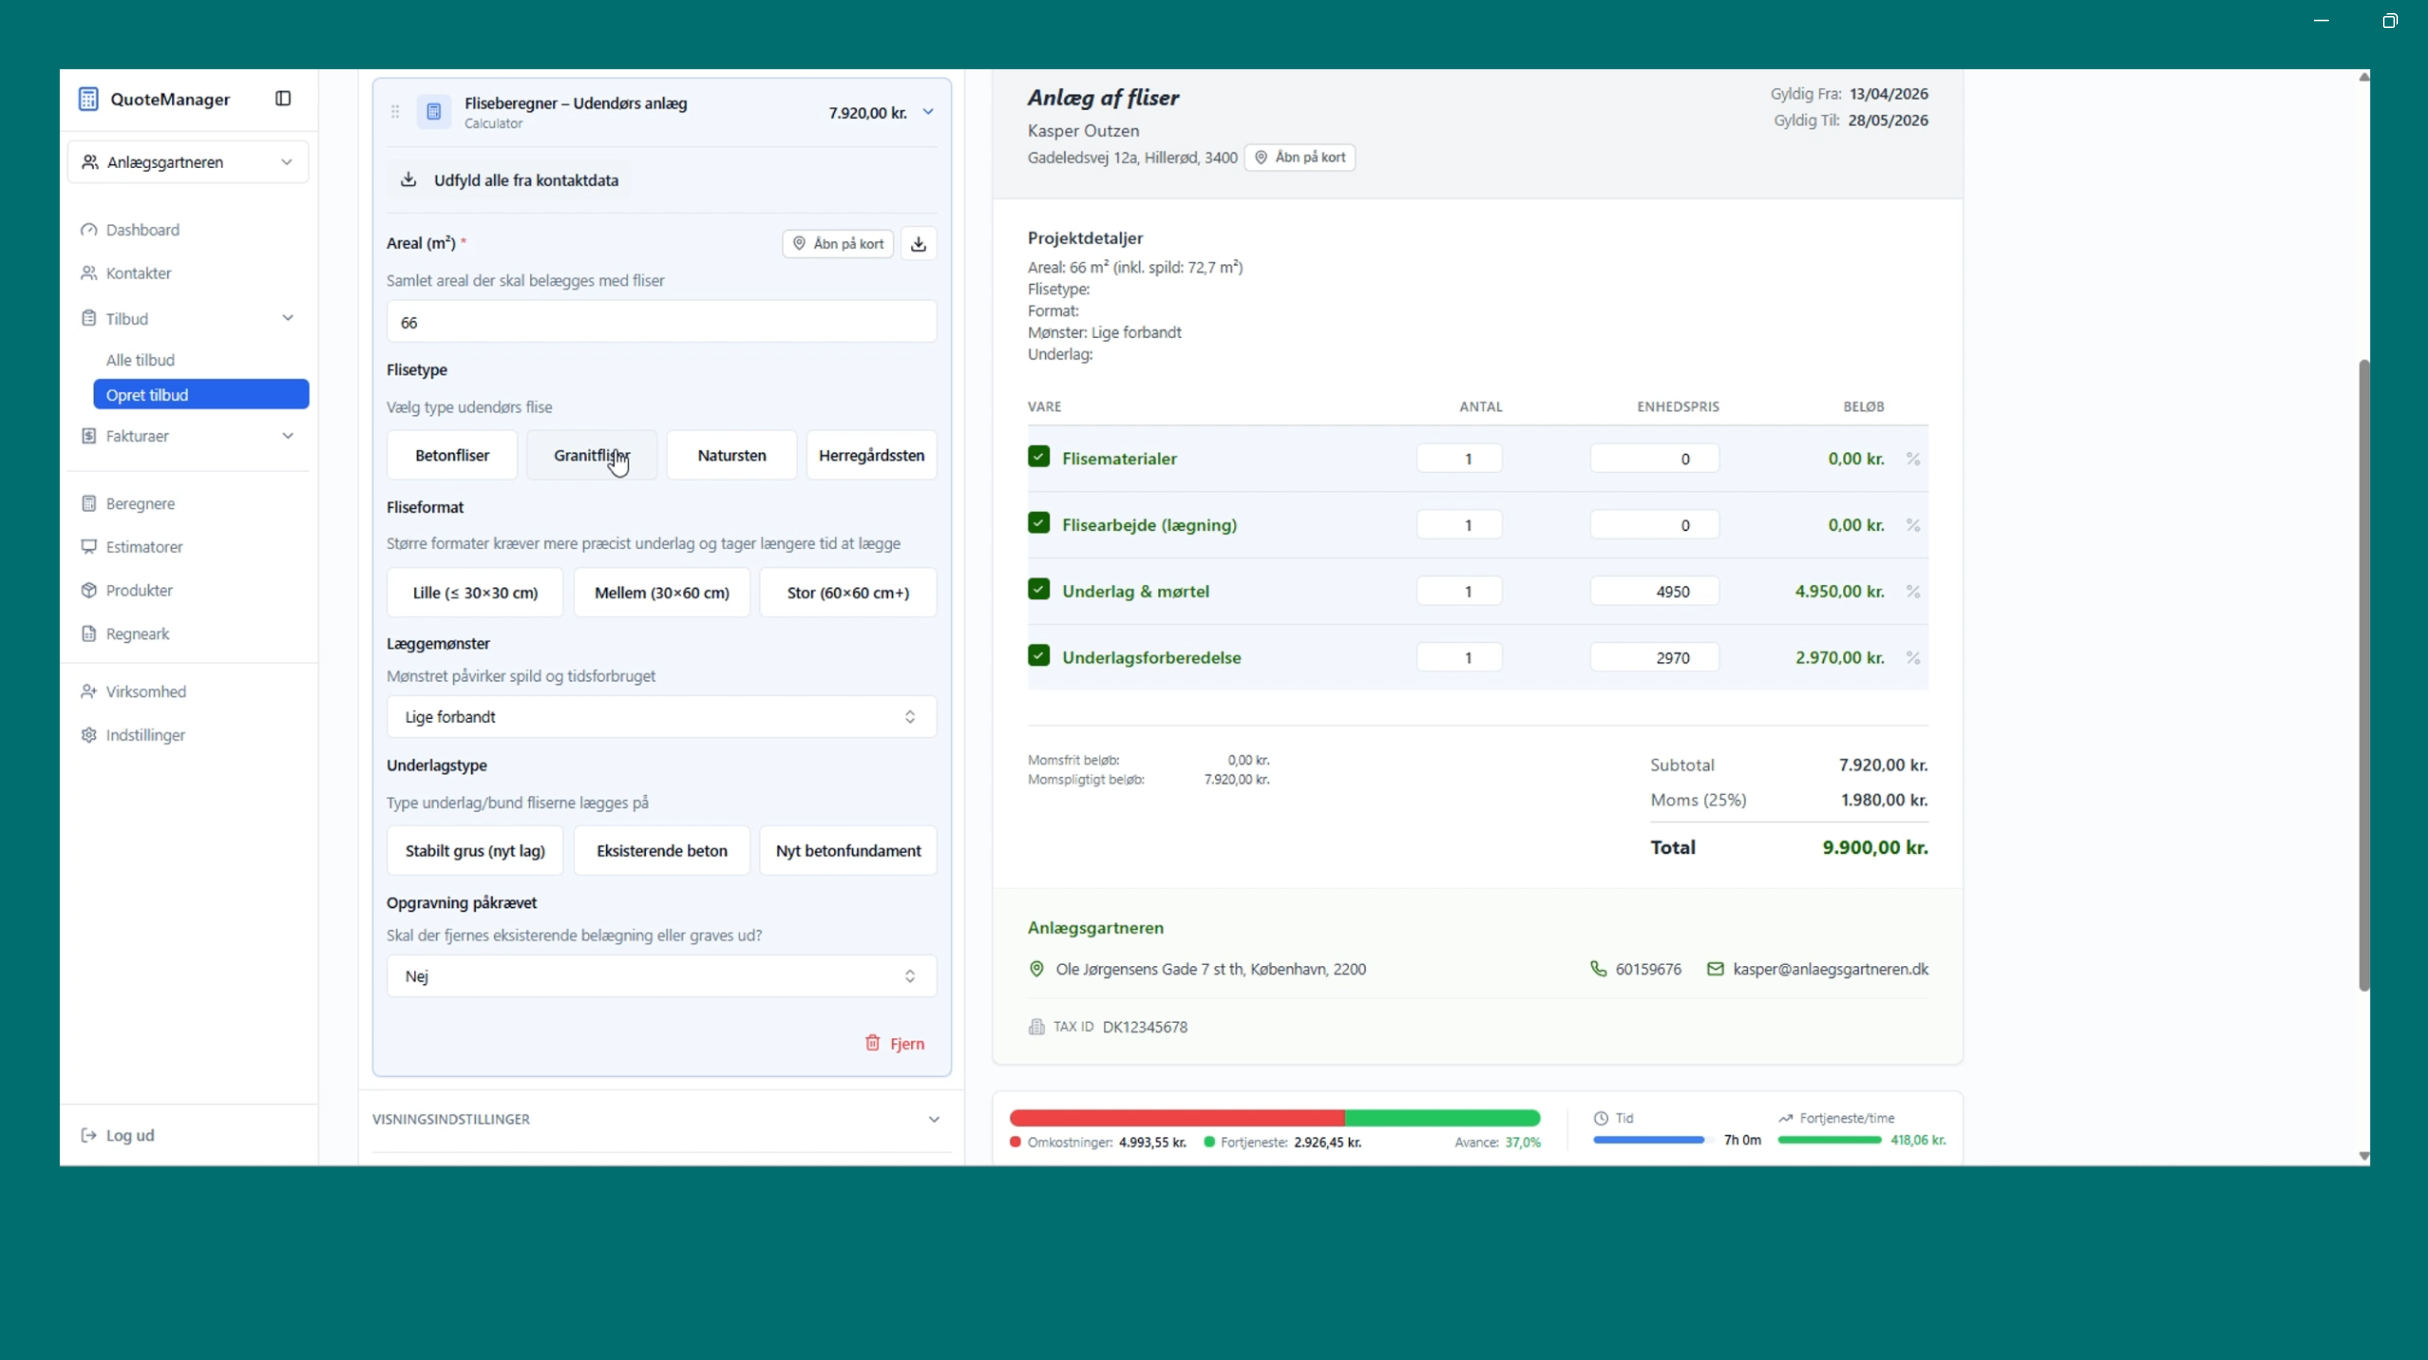Collapse sidebar using the panel toggle icon
Screen dimensions: 2428x1360
(283, 98)
